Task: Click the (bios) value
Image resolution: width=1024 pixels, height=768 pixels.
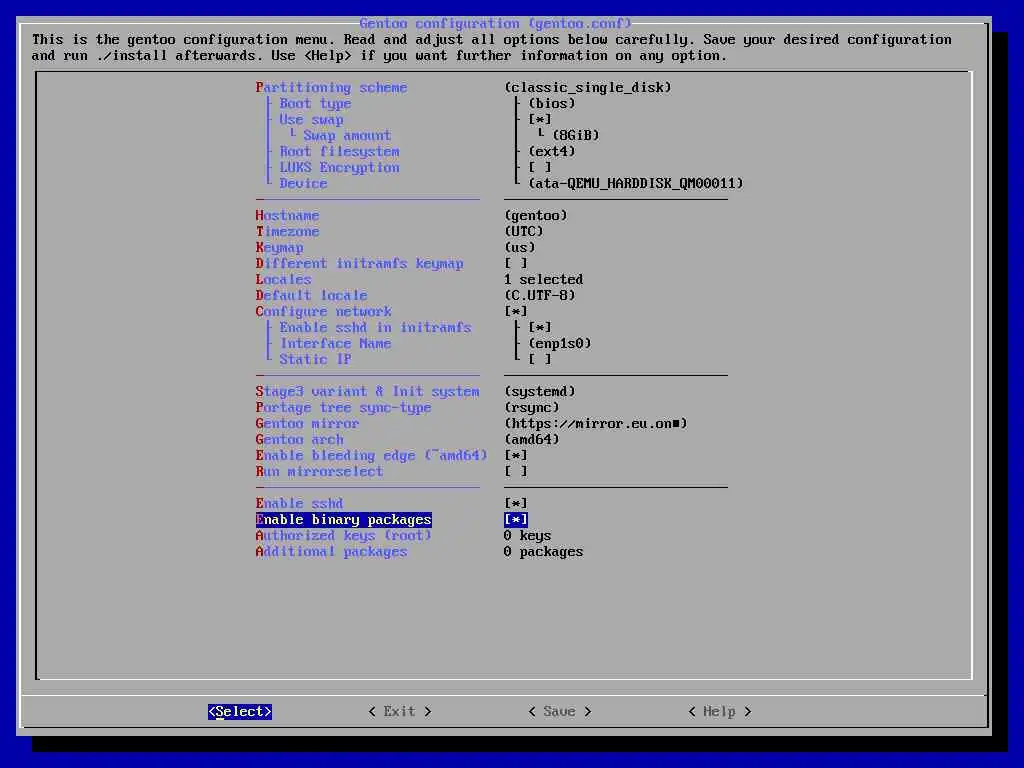Action: (x=552, y=103)
